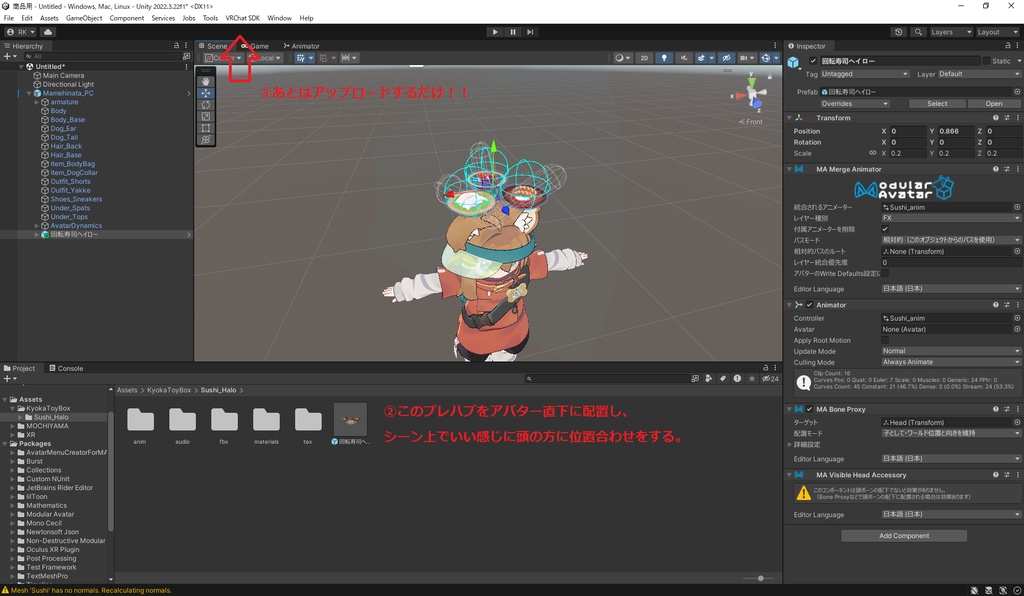Viewport: 1024px width, 596px height.
Task: Lock the Inspector panel
Action: coord(1008,46)
